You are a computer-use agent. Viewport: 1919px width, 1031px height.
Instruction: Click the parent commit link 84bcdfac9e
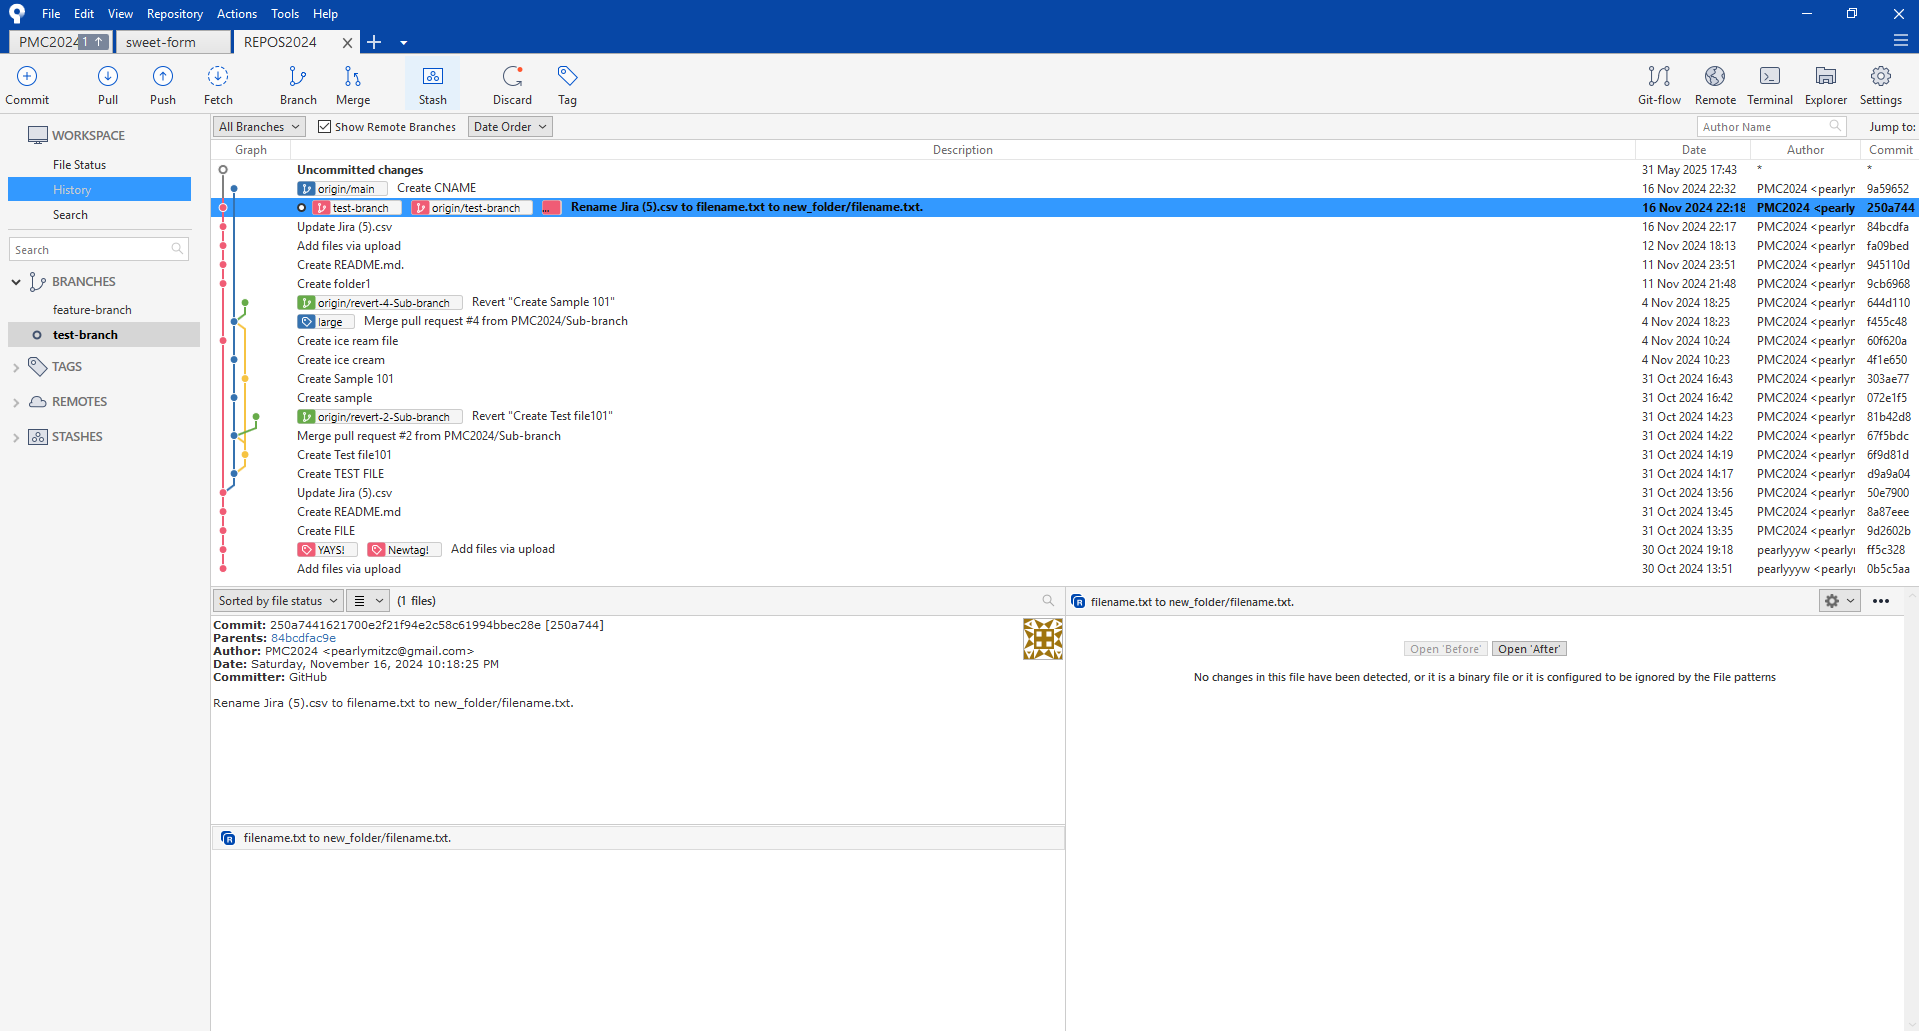[x=303, y=638]
